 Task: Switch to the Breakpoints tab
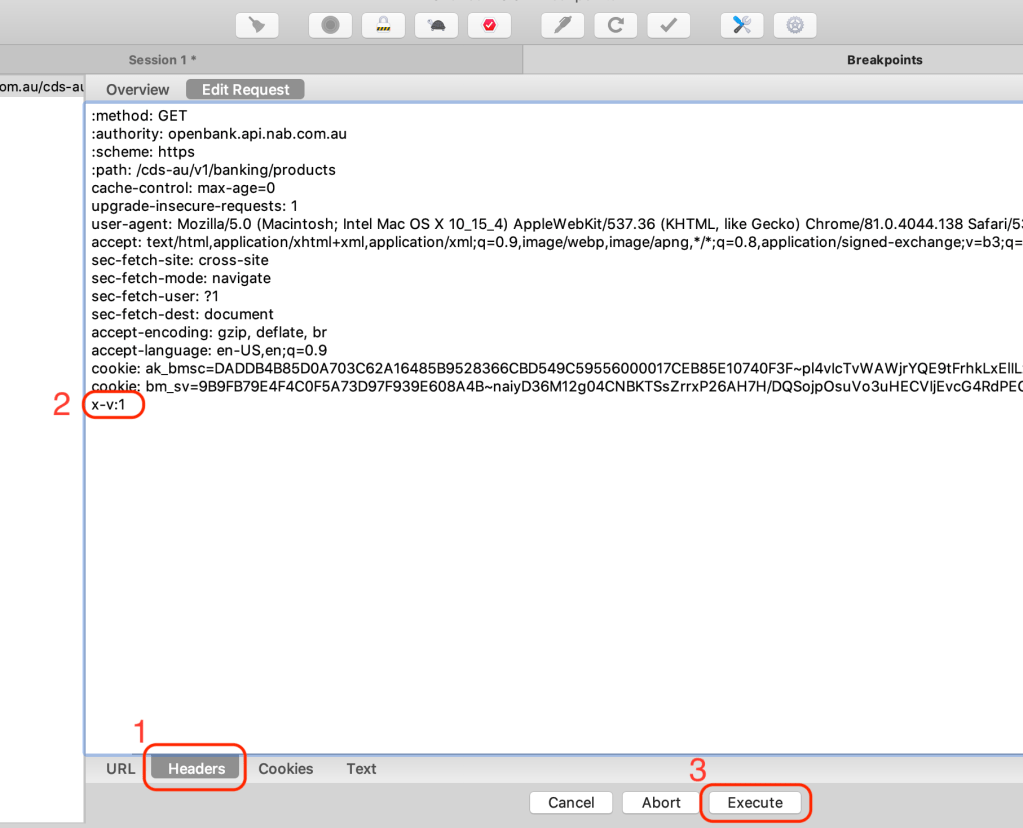pos(884,60)
